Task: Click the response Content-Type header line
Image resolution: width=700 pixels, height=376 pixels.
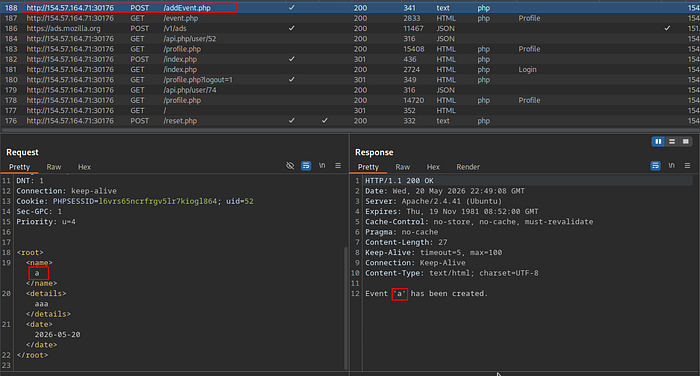Action: (452, 273)
